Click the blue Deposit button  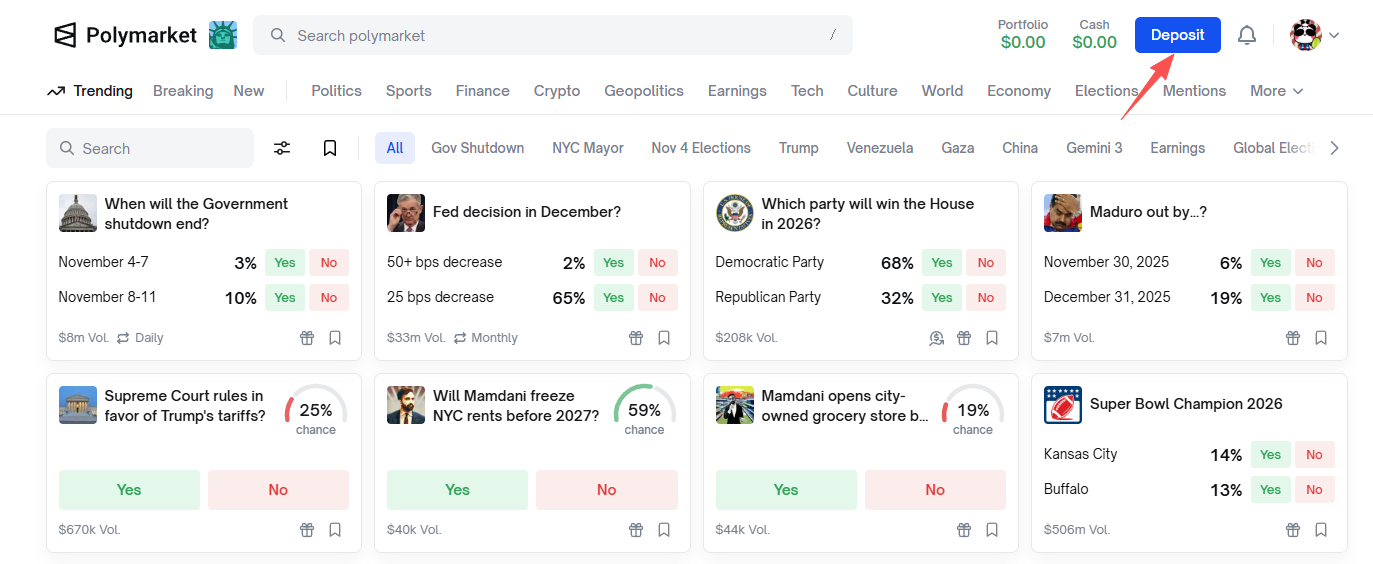point(1177,35)
